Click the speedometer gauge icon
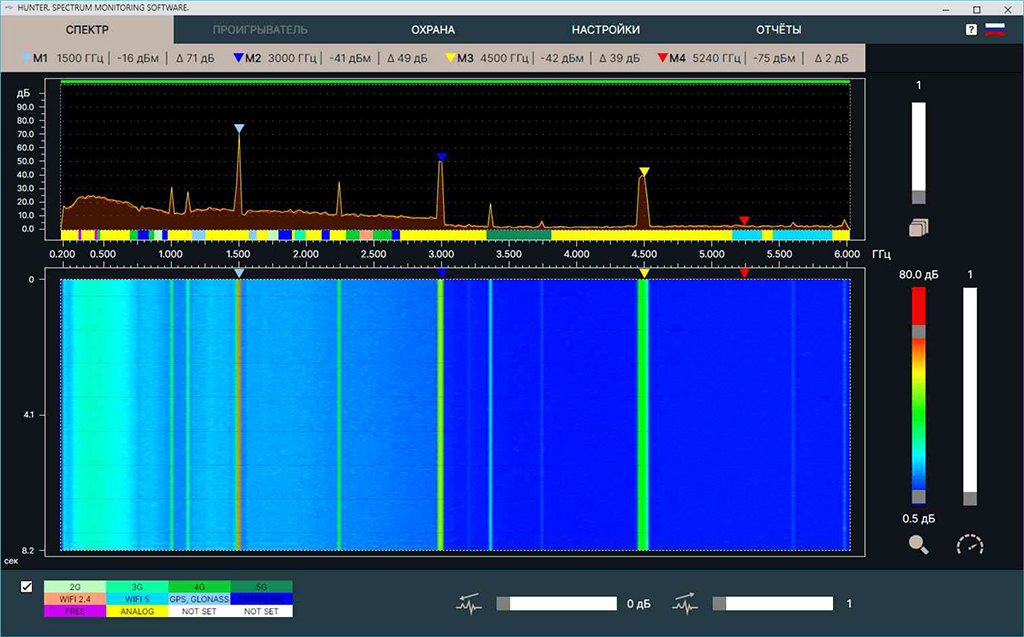1024x637 pixels. [970, 544]
